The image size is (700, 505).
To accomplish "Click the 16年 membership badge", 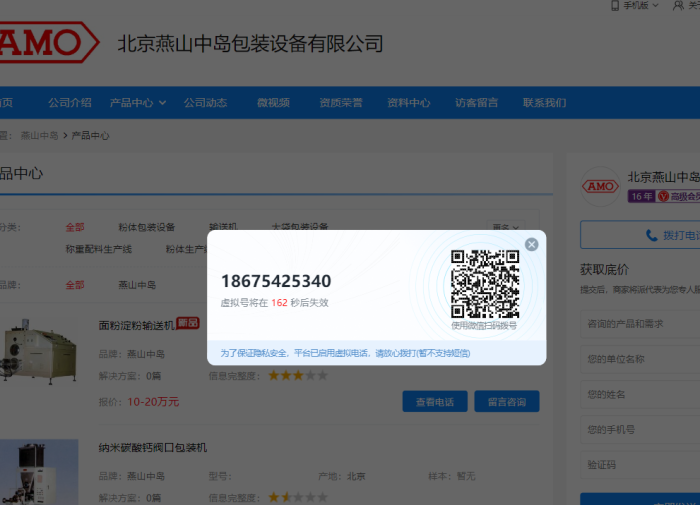I will [x=641, y=196].
